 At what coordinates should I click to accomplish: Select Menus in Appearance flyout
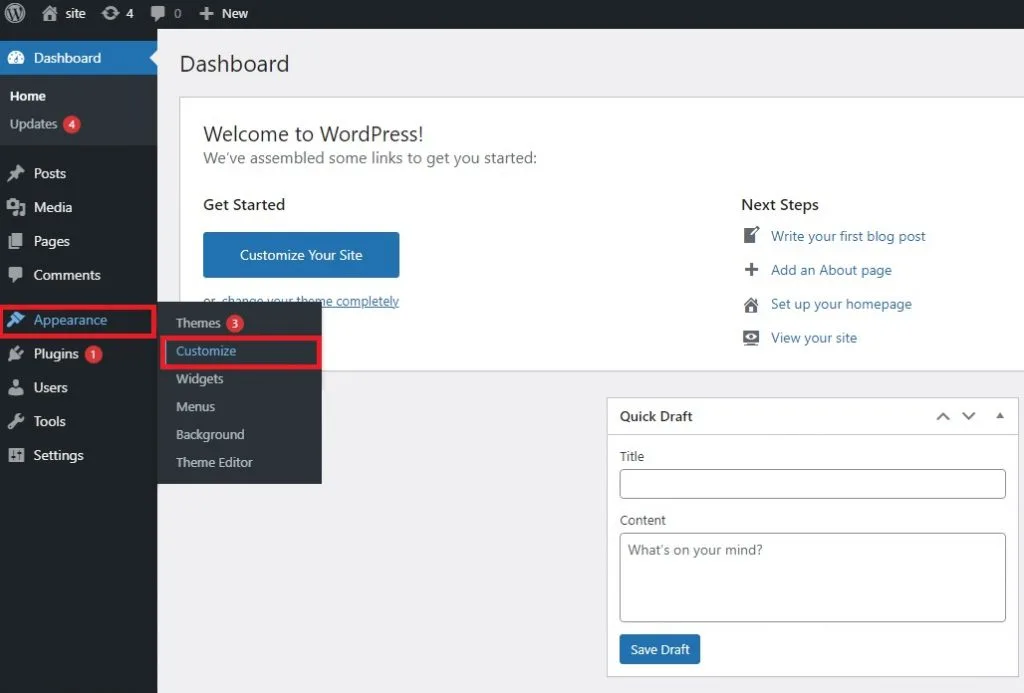pos(195,406)
